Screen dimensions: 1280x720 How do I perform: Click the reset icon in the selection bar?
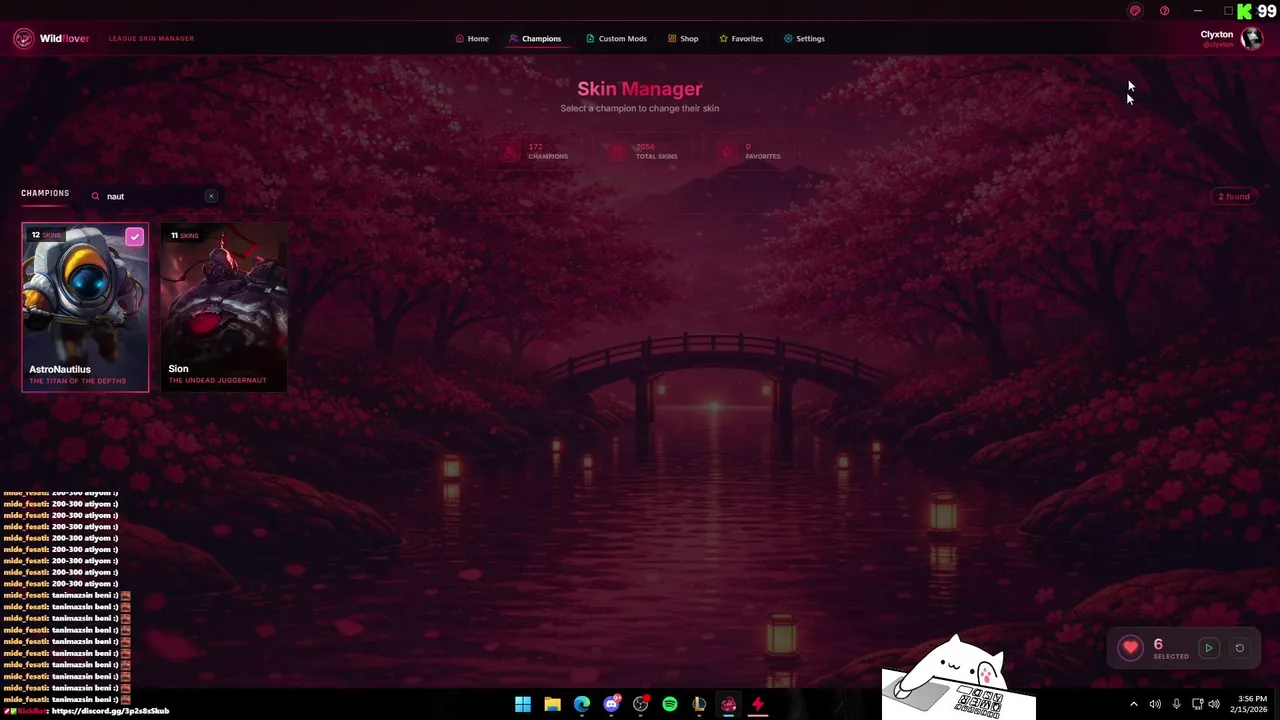click(x=1239, y=648)
